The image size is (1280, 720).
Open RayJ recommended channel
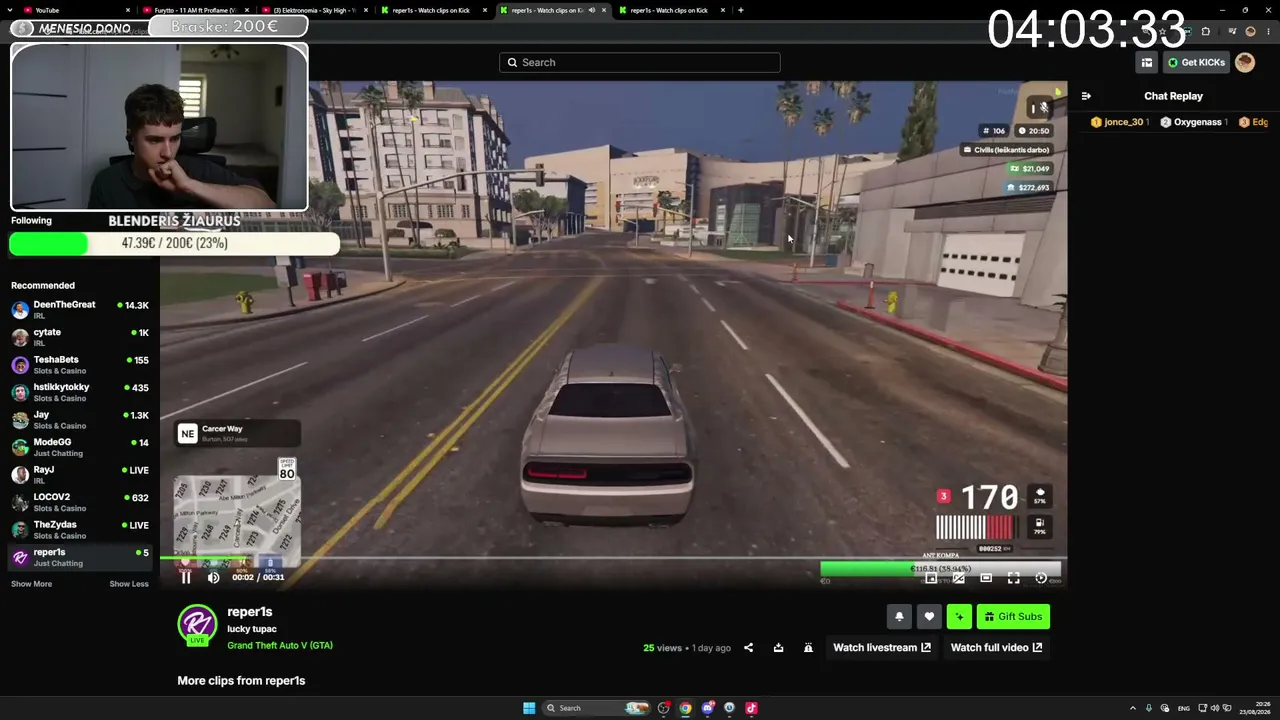coord(80,475)
